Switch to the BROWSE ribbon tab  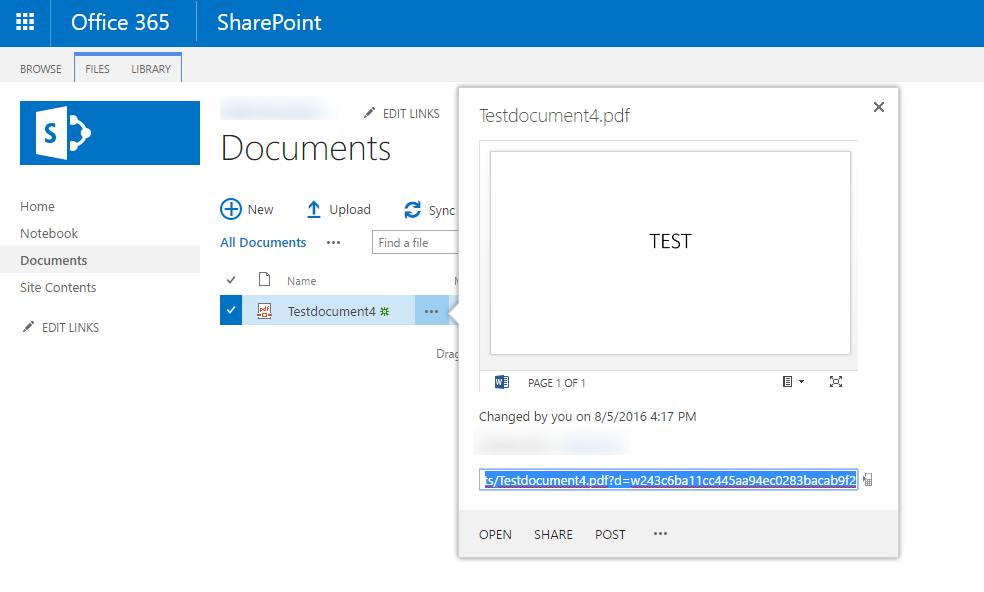point(41,69)
